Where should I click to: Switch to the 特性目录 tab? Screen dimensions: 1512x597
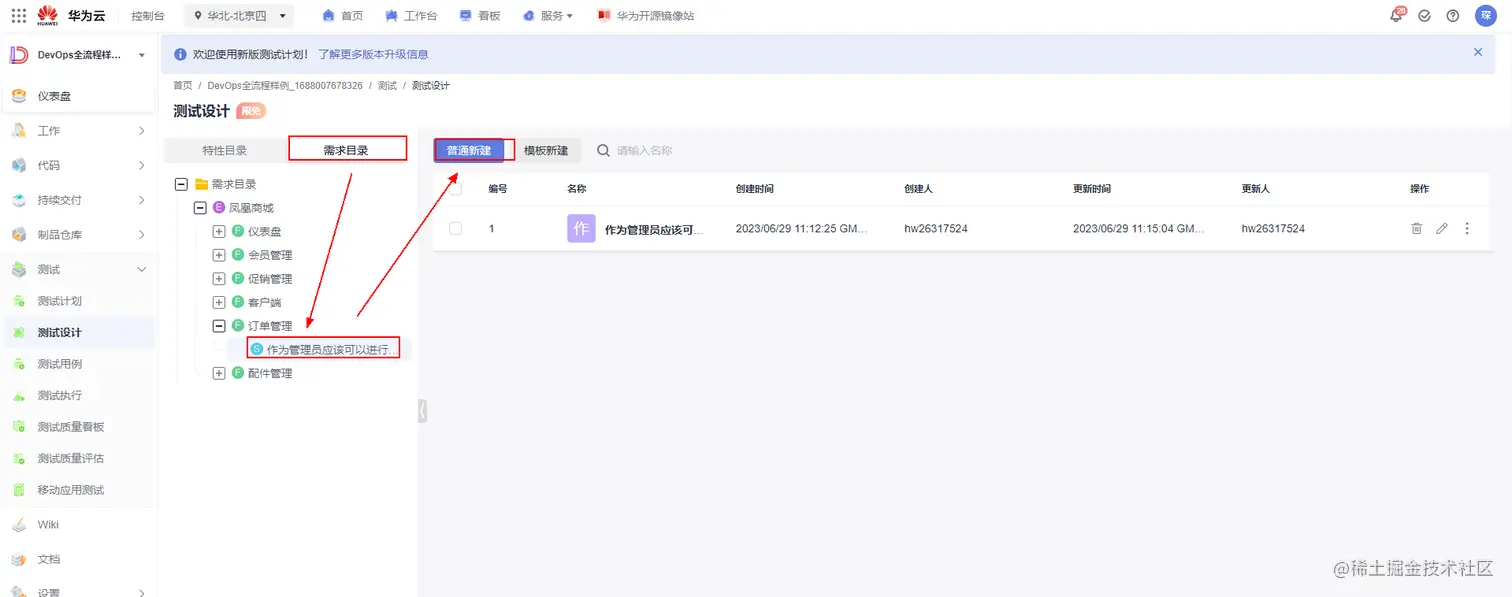[x=225, y=150]
